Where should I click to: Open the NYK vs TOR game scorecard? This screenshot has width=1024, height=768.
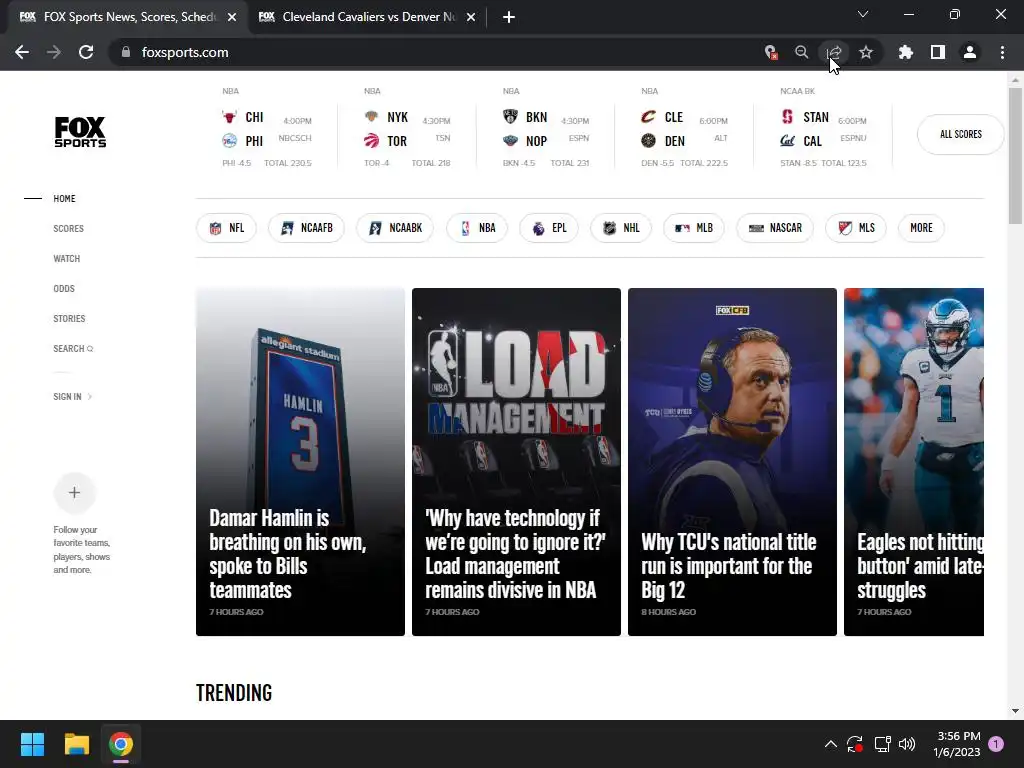(407, 128)
